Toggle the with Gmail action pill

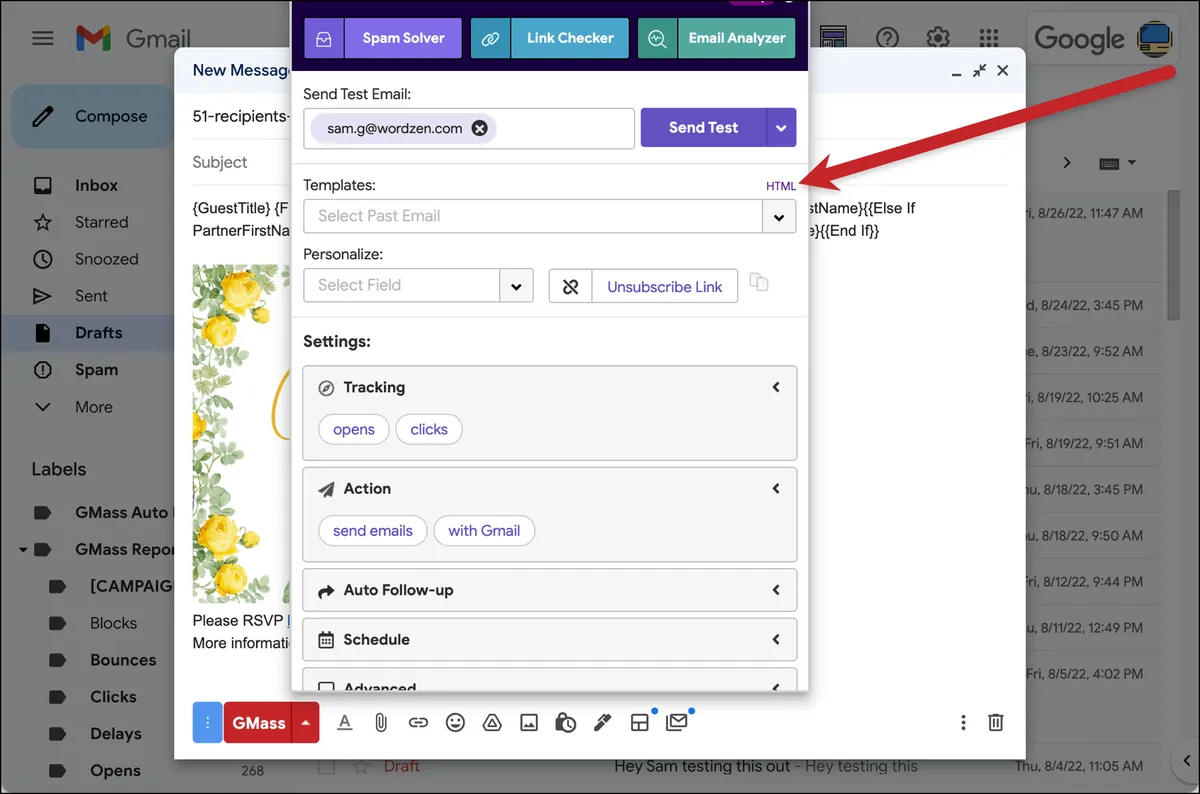coord(484,531)
